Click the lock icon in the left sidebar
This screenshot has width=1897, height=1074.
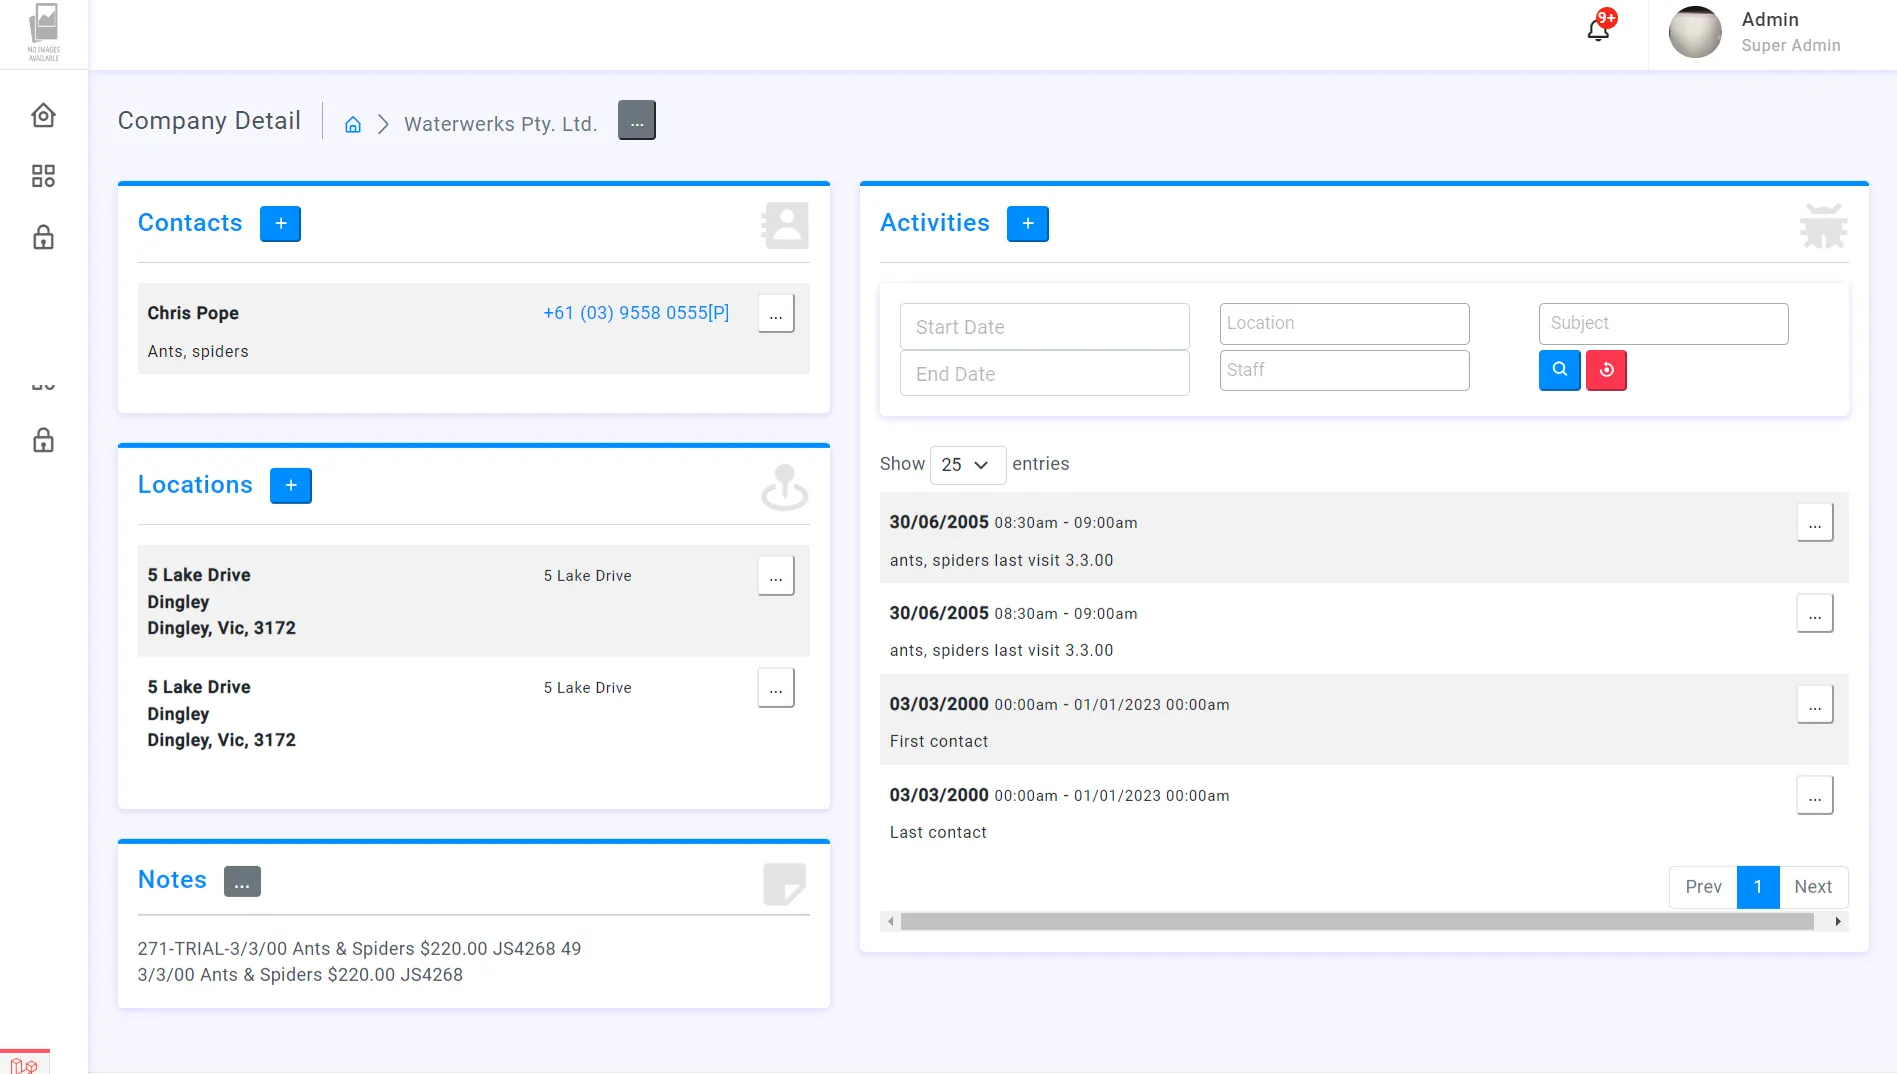click(43, 237)
